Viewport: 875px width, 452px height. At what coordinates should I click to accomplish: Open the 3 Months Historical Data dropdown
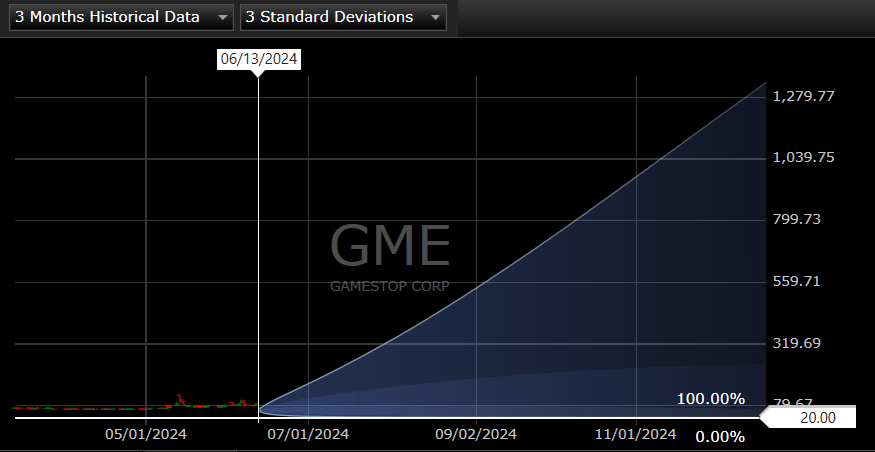[x=121, y=17]
